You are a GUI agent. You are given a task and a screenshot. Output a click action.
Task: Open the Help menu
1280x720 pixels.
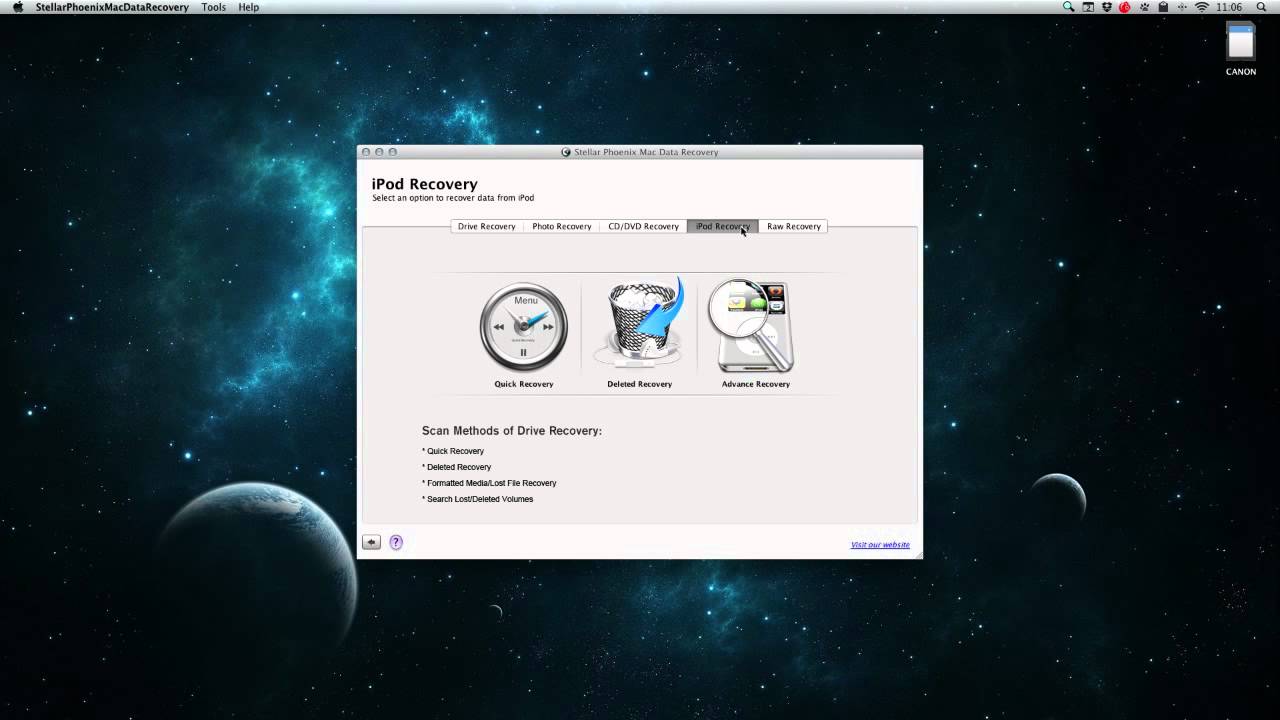coord(249,7)
